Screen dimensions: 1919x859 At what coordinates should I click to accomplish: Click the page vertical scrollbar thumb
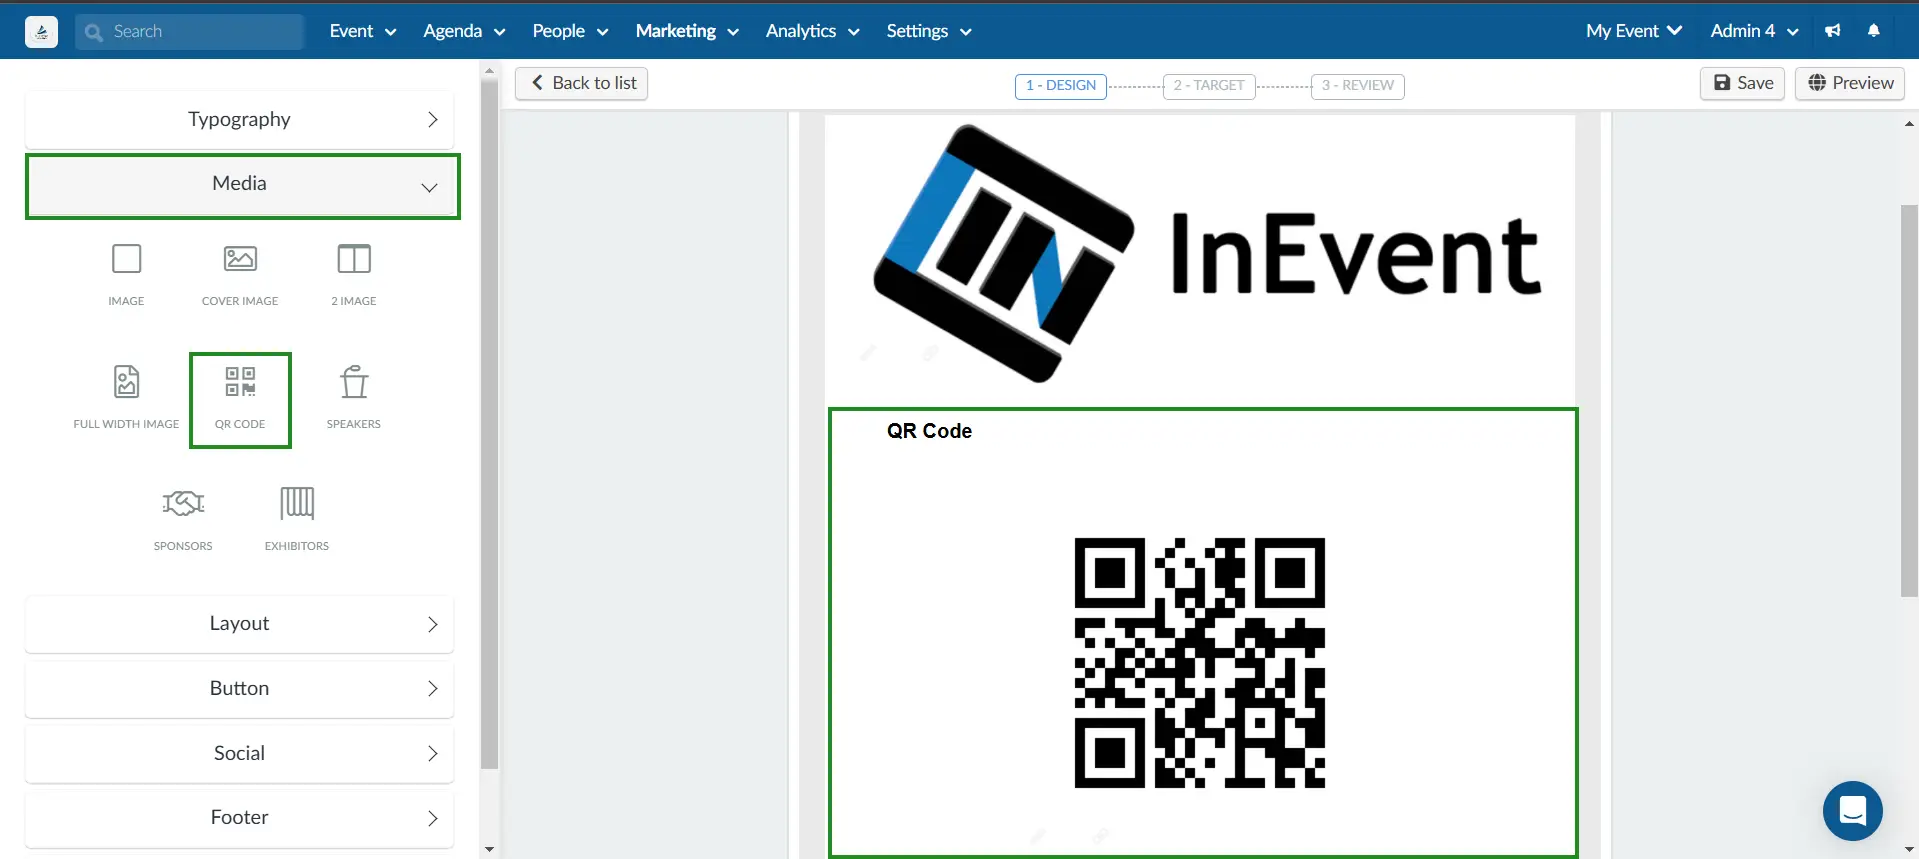pos(1909,400)
